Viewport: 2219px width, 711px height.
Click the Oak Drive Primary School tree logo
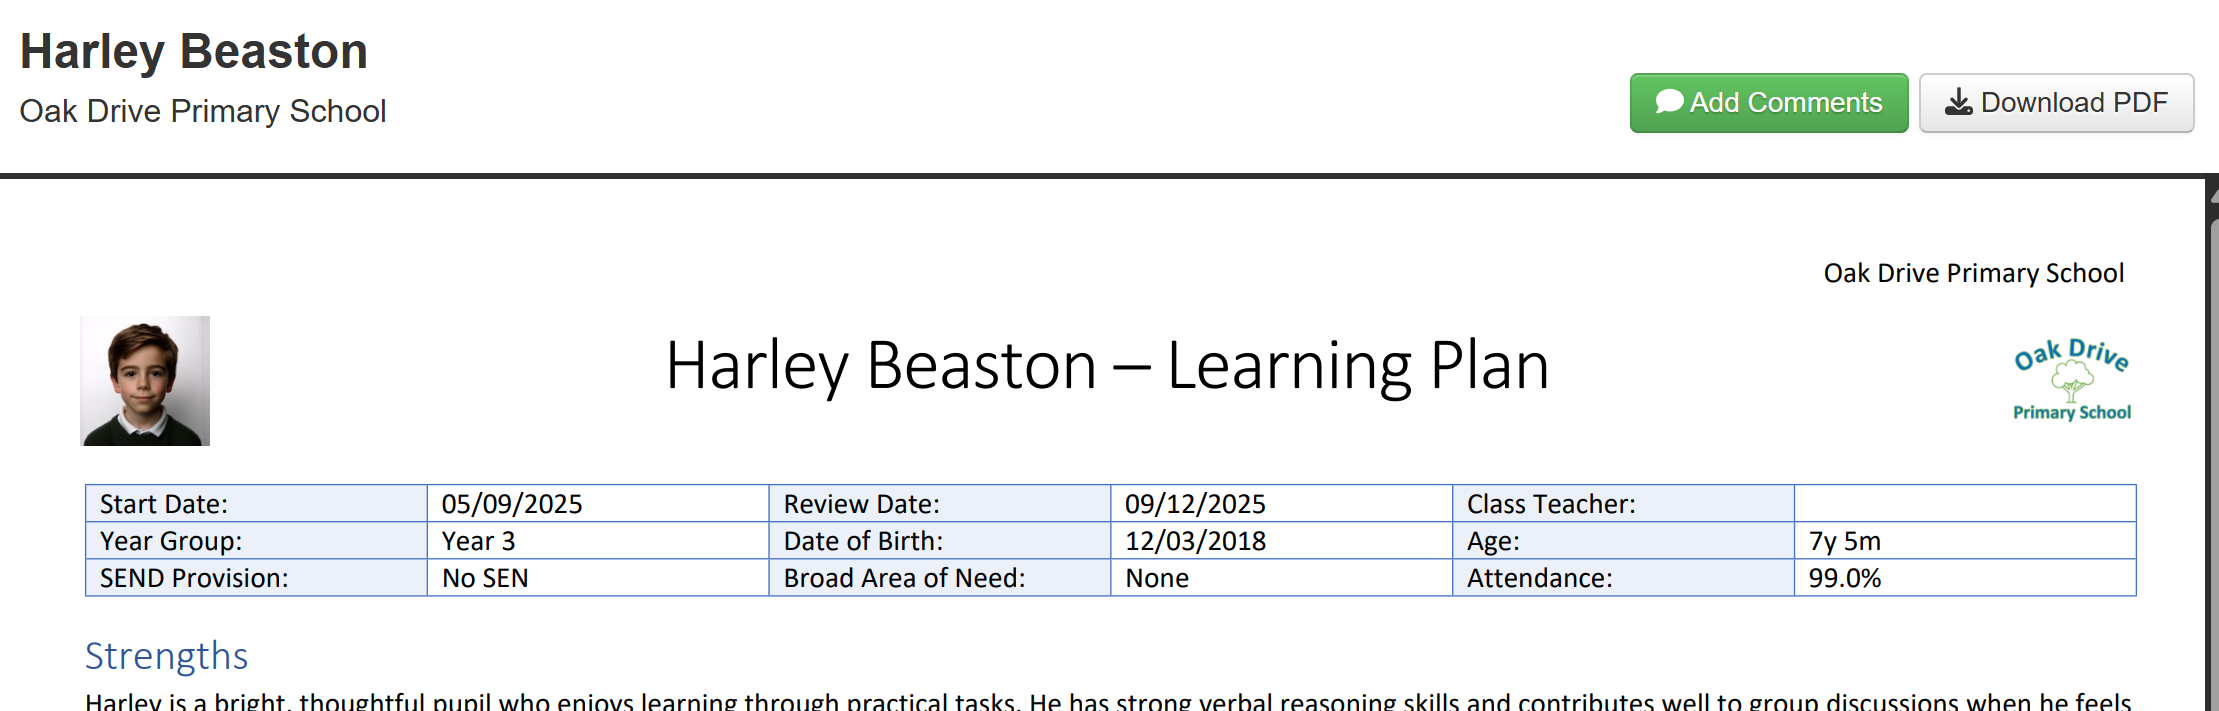2071,381
